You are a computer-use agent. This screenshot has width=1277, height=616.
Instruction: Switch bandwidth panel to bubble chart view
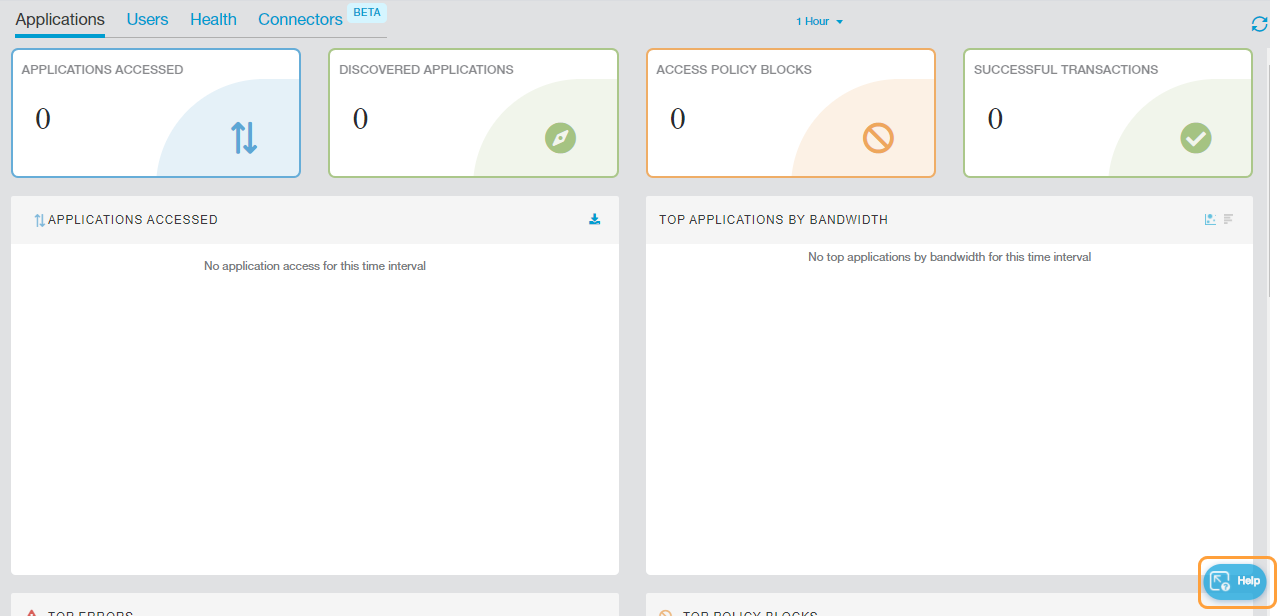[1210, 220]
